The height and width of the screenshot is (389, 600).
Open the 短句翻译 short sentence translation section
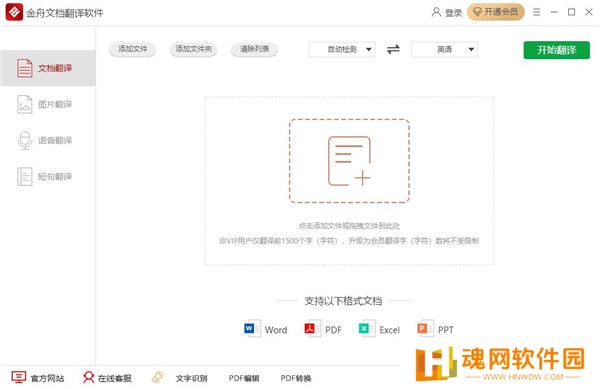47,176
